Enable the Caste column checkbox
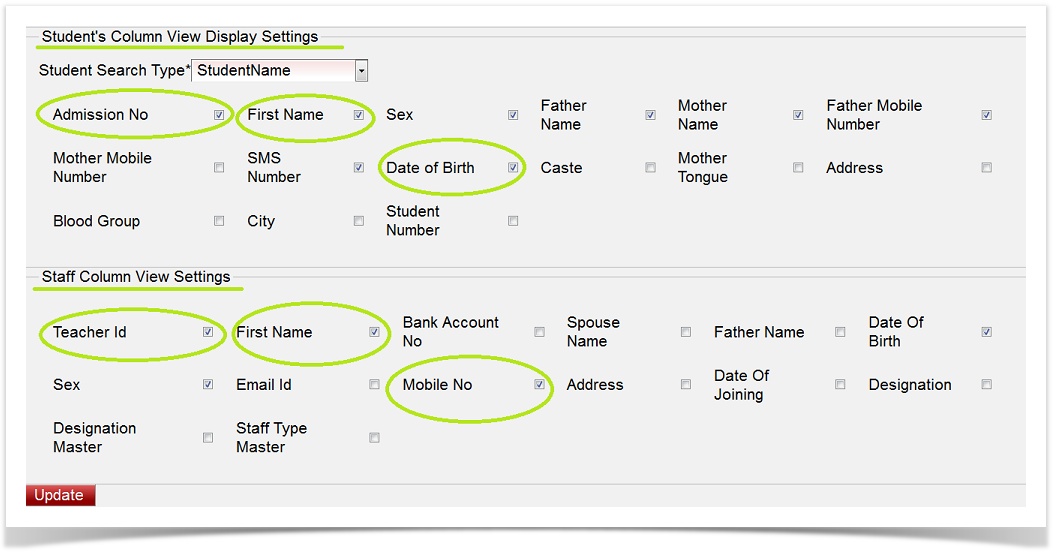 point(650,168)
